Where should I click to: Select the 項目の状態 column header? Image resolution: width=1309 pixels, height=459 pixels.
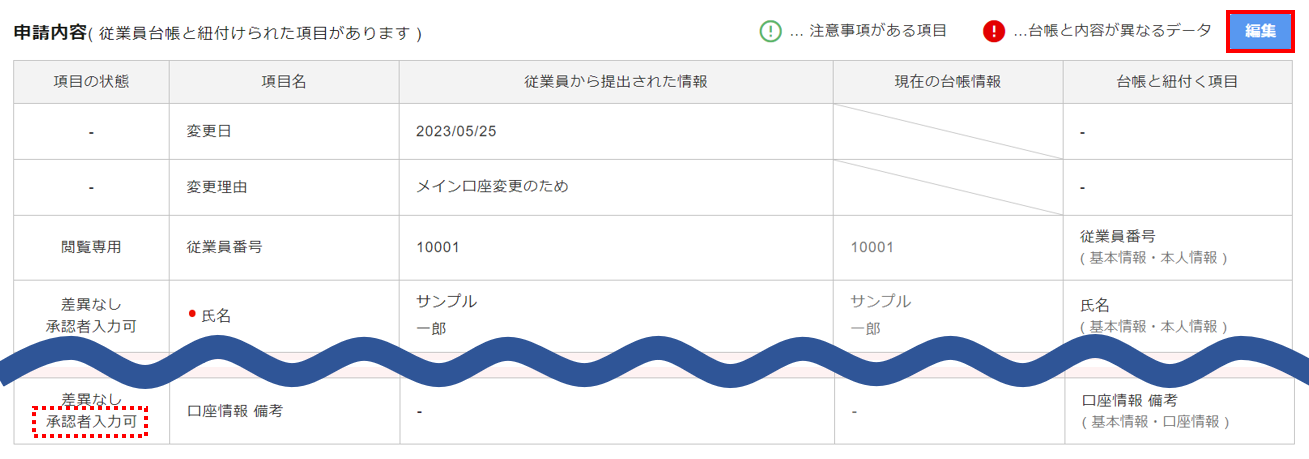pos(91,82)
